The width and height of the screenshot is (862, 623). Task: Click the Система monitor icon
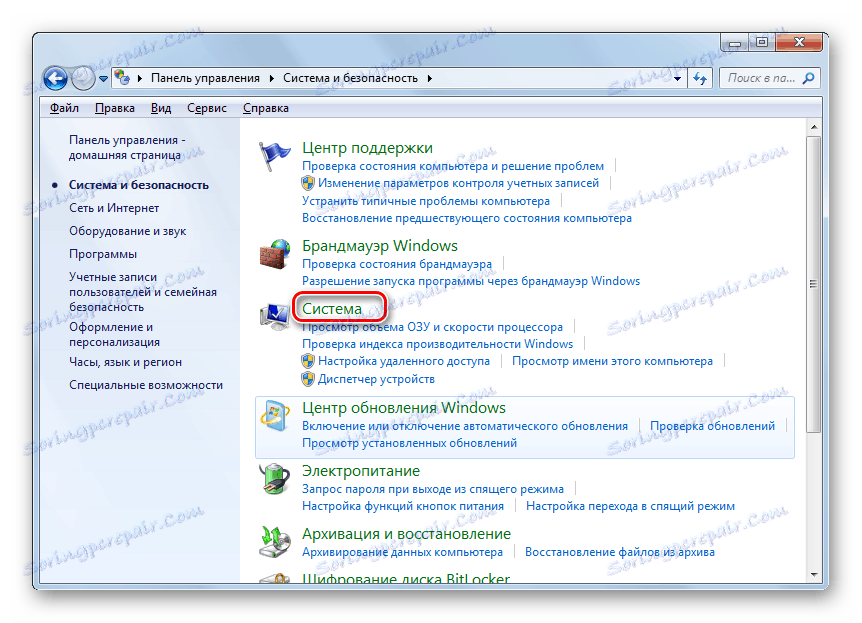(x=274, y=316)
